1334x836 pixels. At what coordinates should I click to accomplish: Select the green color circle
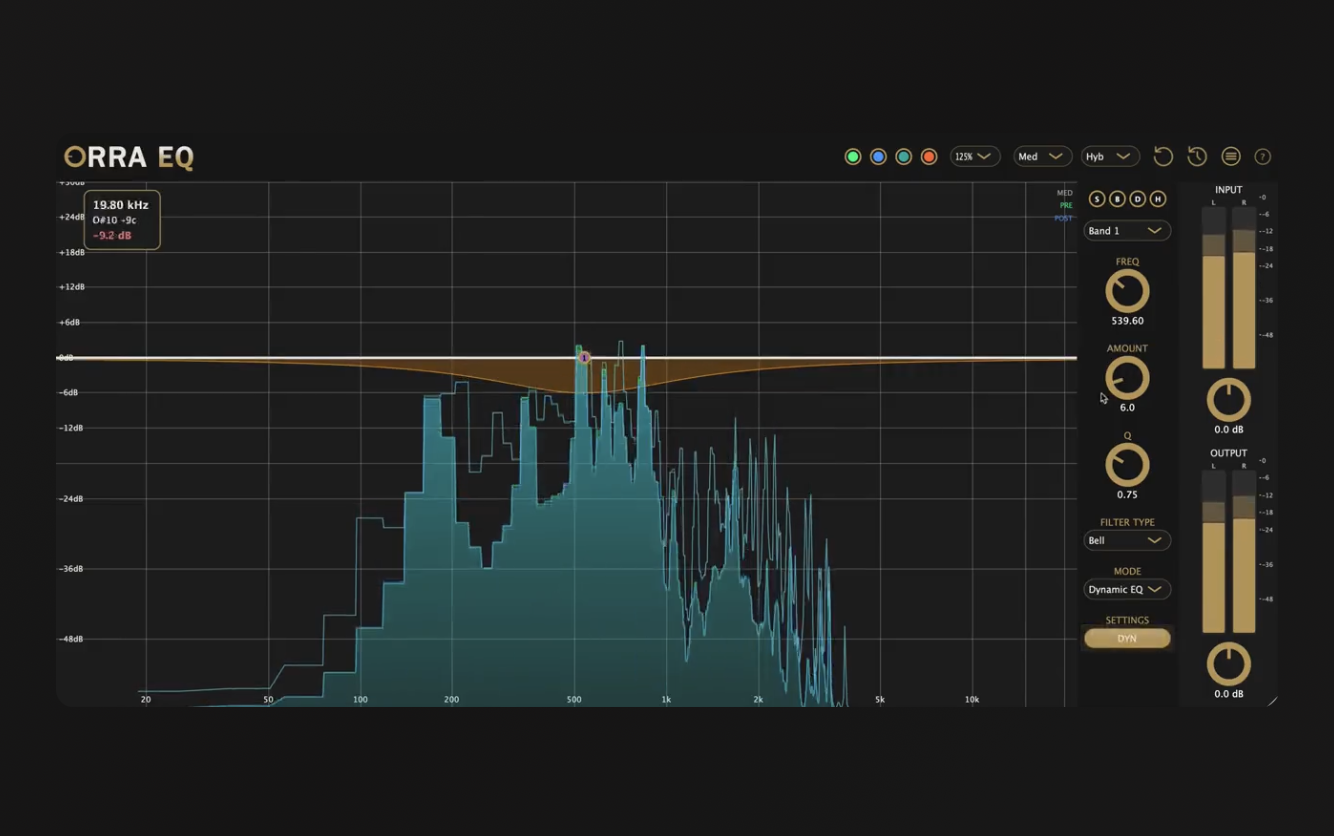pos(853,157)
